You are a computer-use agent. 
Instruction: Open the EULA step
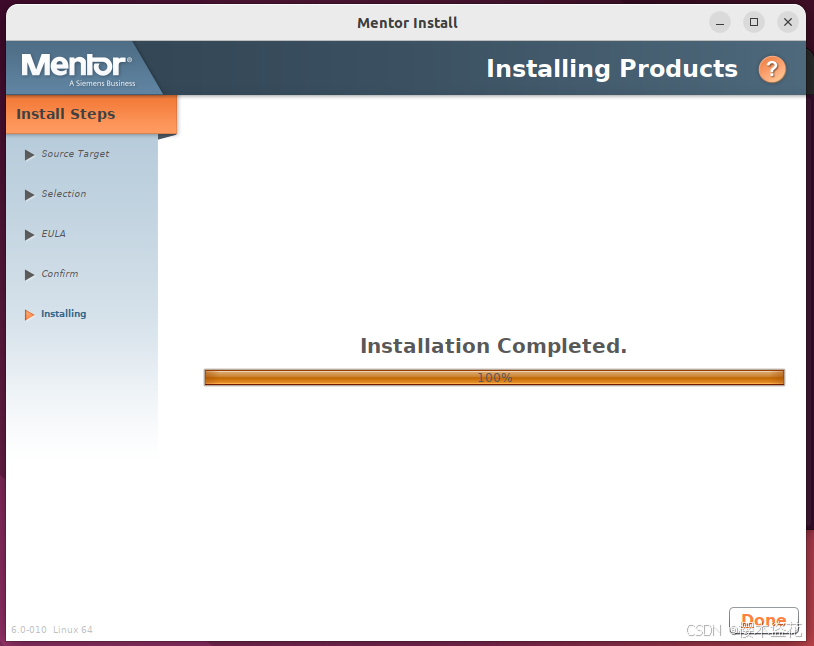53,234
